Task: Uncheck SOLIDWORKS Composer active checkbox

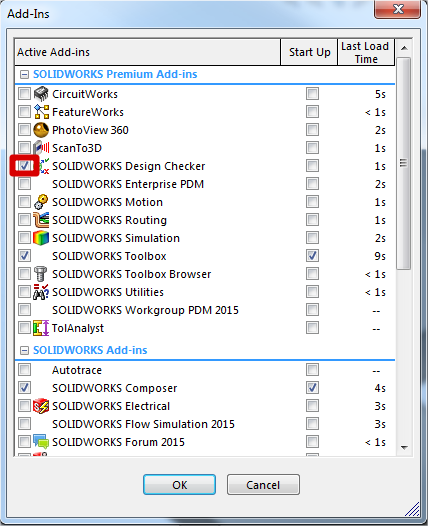Action: 24,388
